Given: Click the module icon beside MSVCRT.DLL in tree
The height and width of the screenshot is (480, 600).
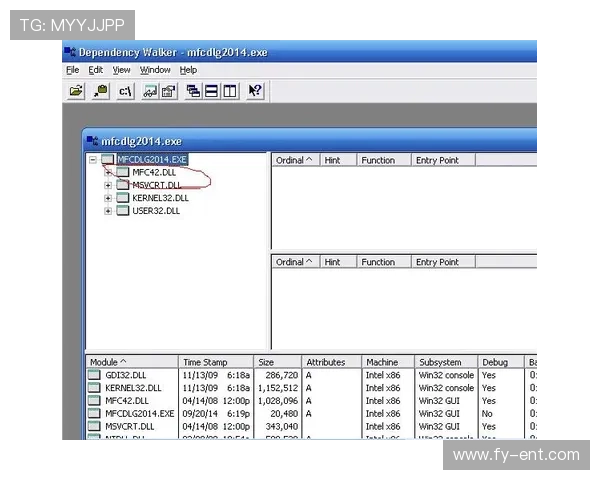Looking at the screenshot, I should click(122, 185).
